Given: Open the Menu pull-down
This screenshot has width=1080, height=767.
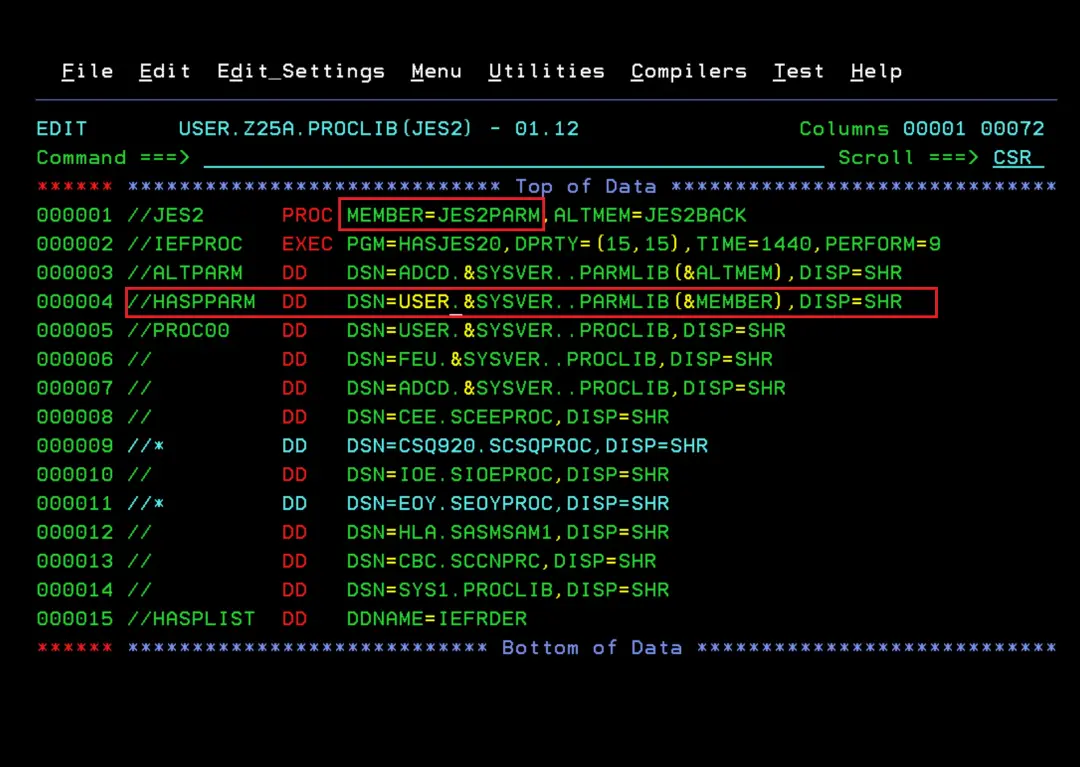Looking at the screenshot, I should (x=436, y=71).
